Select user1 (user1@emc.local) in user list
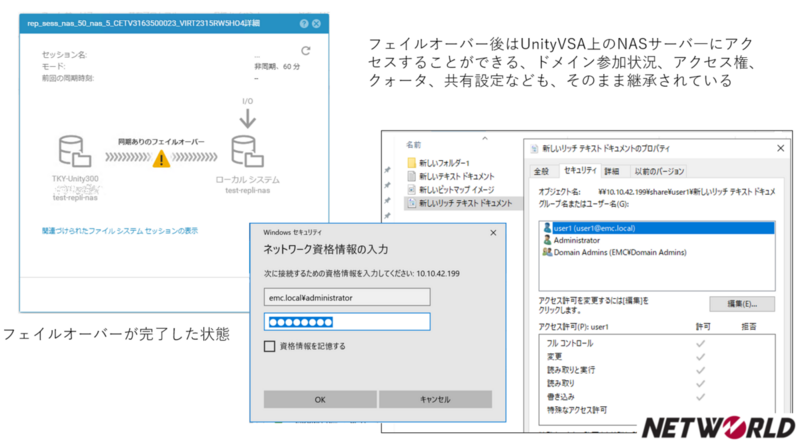Image resolution: width=800 pixels, height=445 pixels. click(658, 228)
